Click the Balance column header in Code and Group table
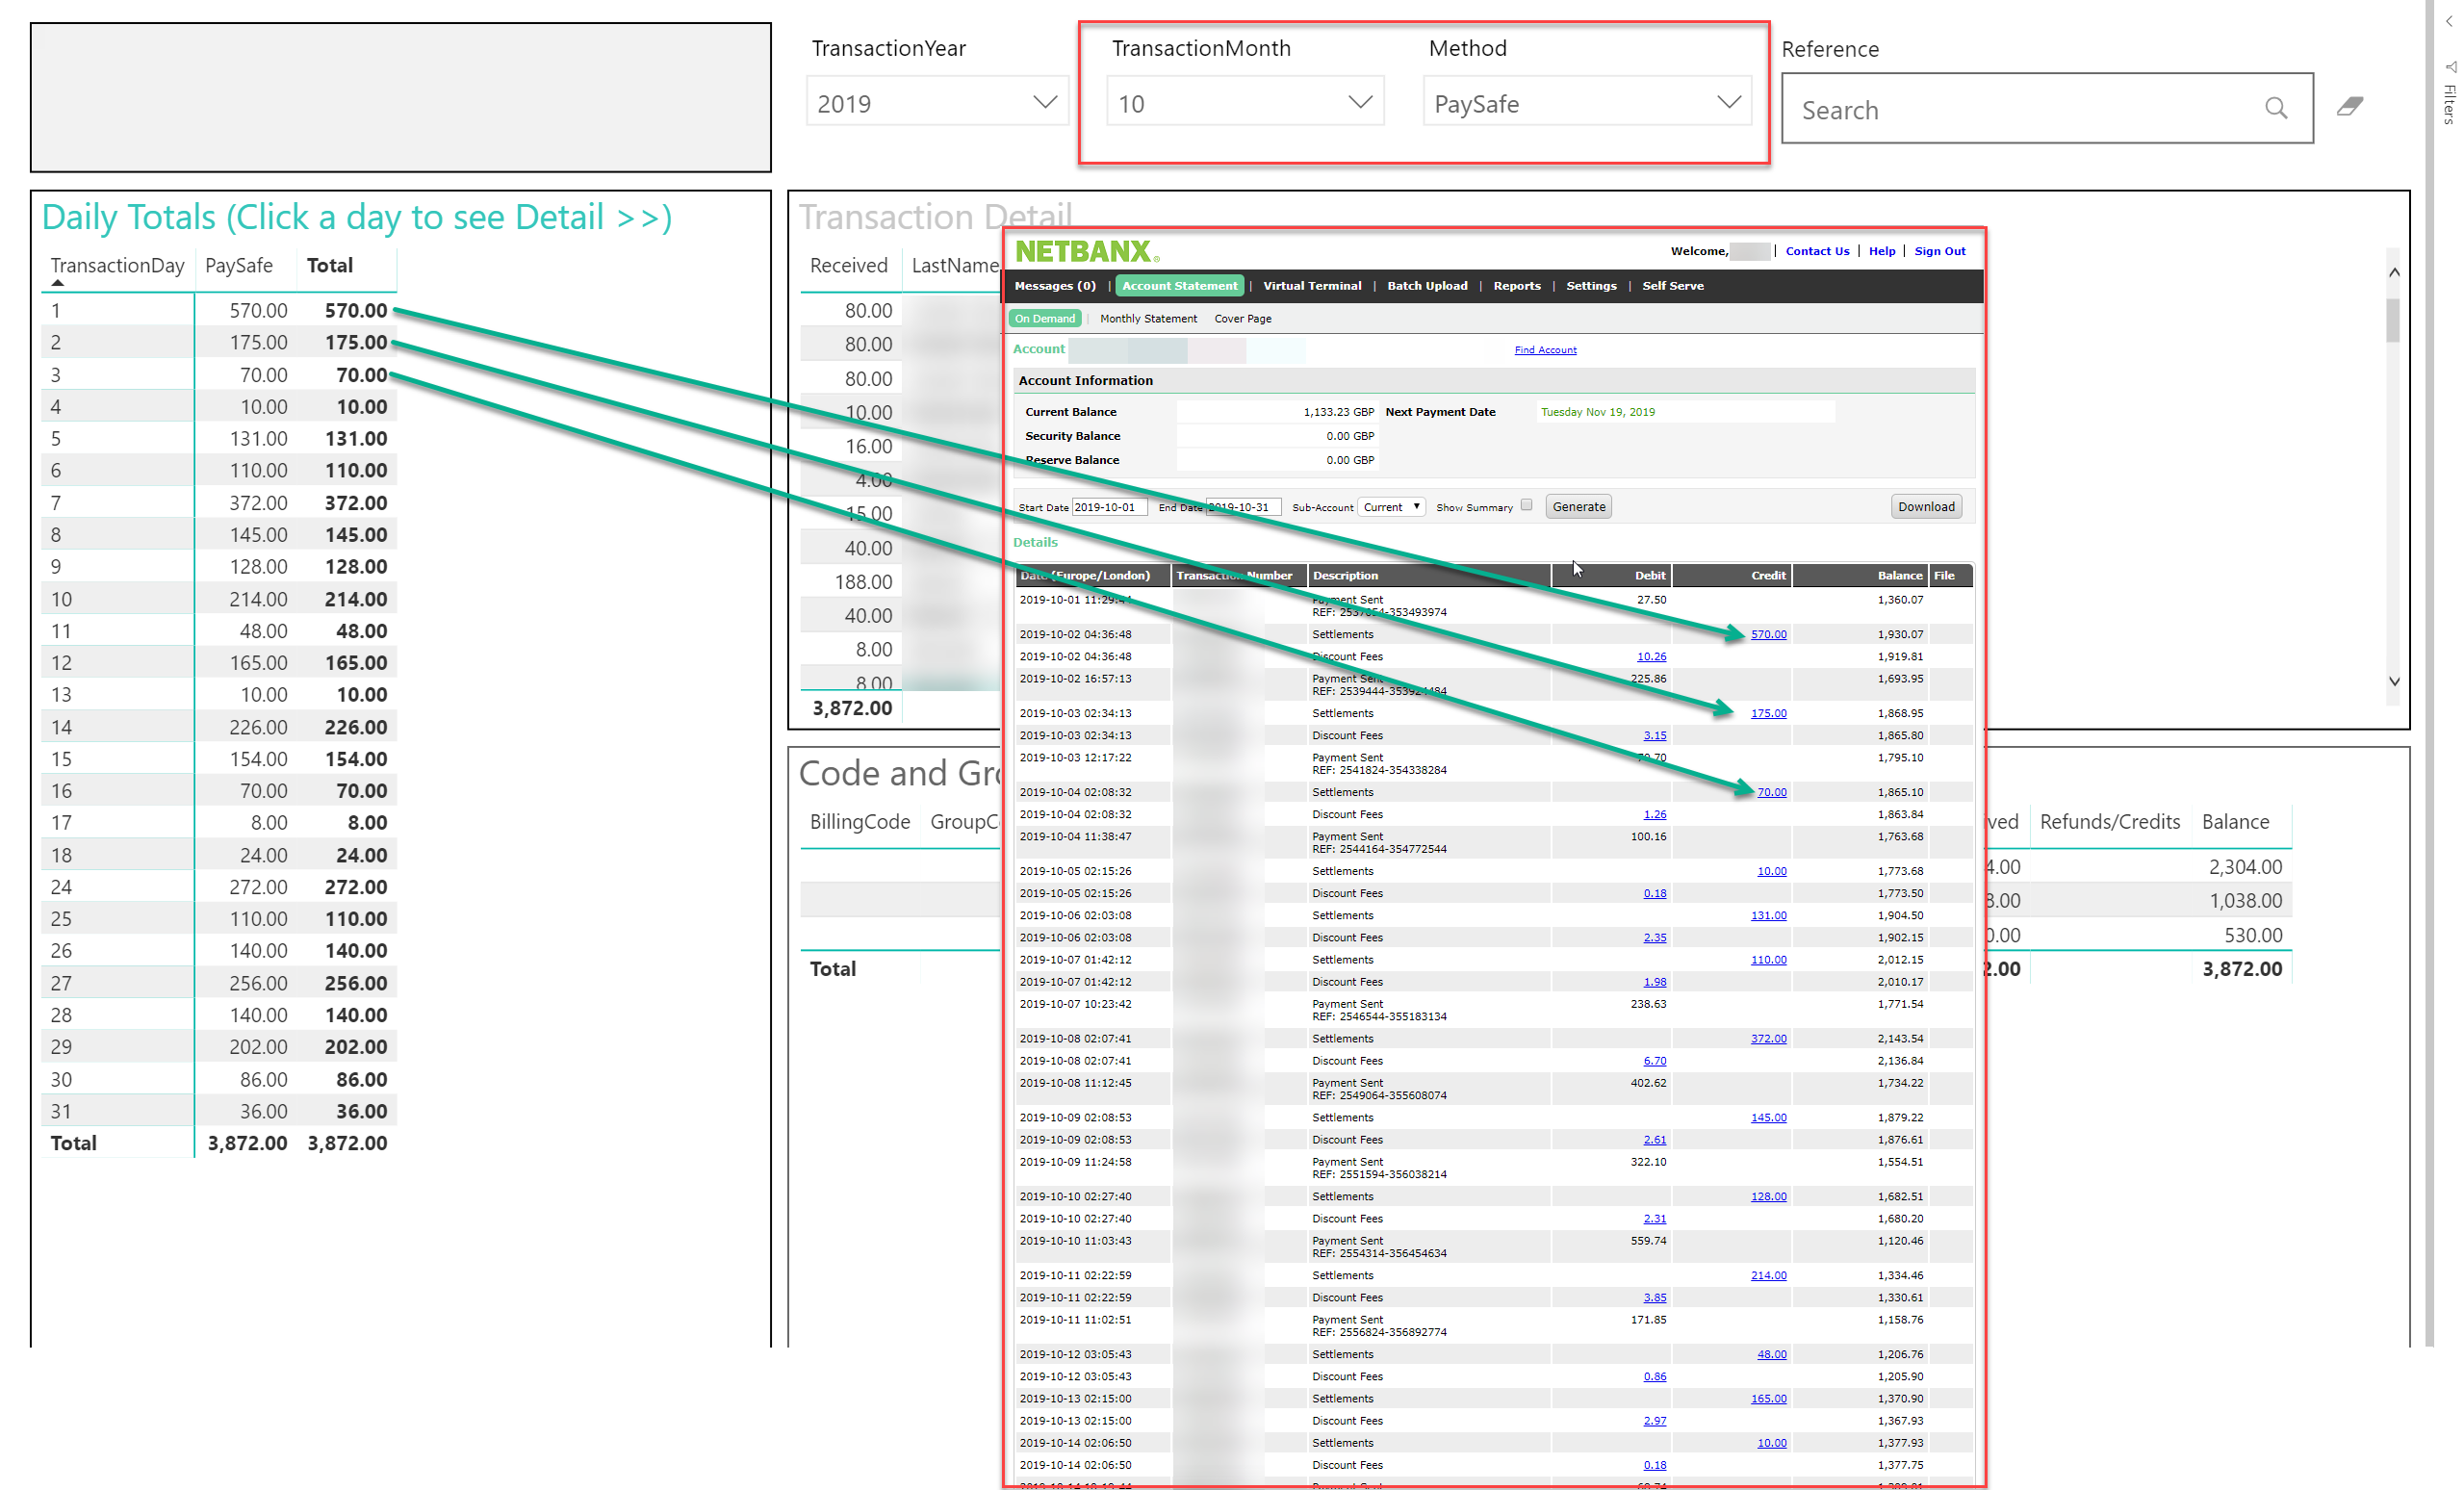The image size is (2464, 1490). pos(2235,822)
